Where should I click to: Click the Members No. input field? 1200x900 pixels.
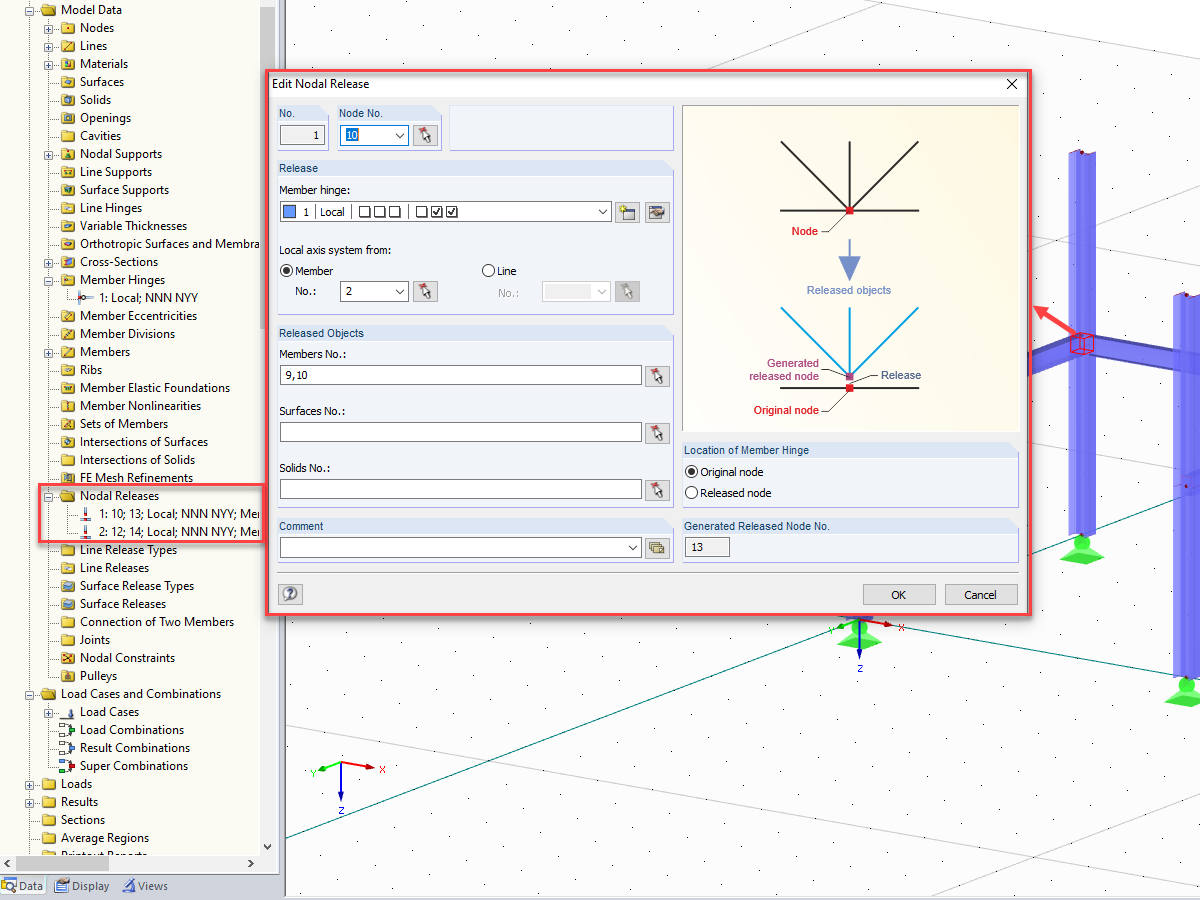coord(461,375)
